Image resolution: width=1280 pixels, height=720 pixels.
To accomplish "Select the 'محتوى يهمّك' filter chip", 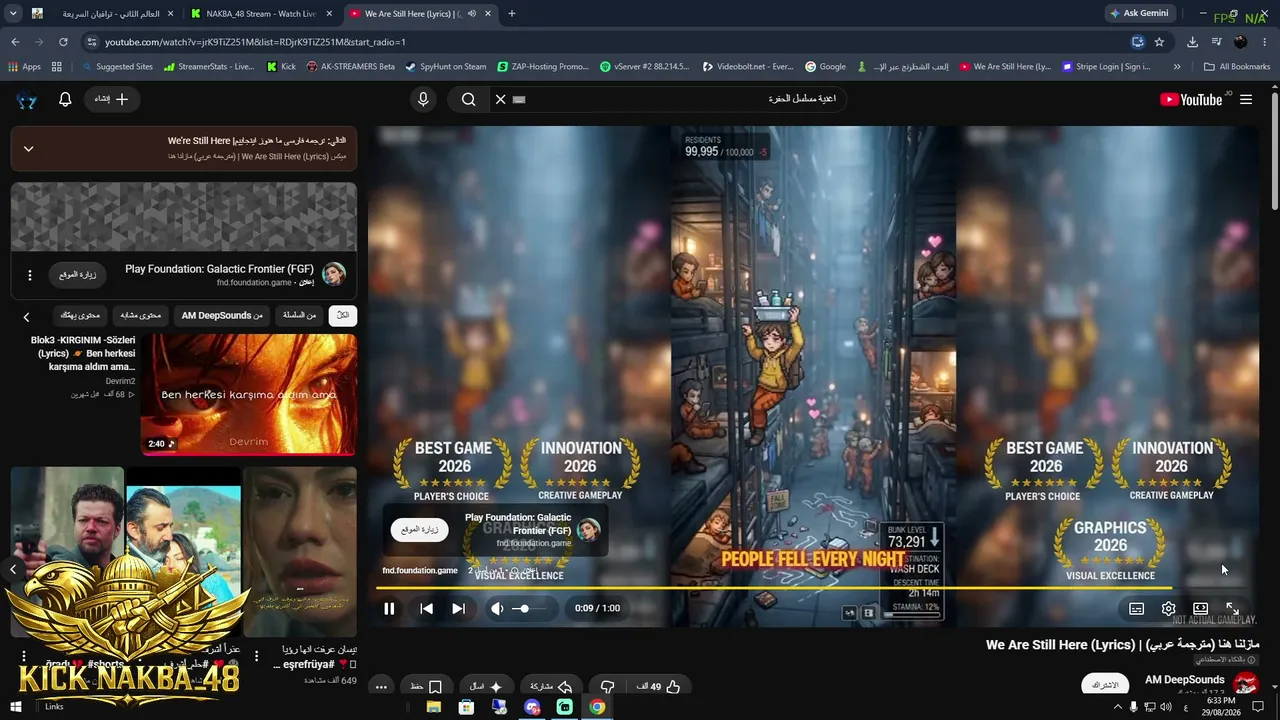I will click(80, 315).
